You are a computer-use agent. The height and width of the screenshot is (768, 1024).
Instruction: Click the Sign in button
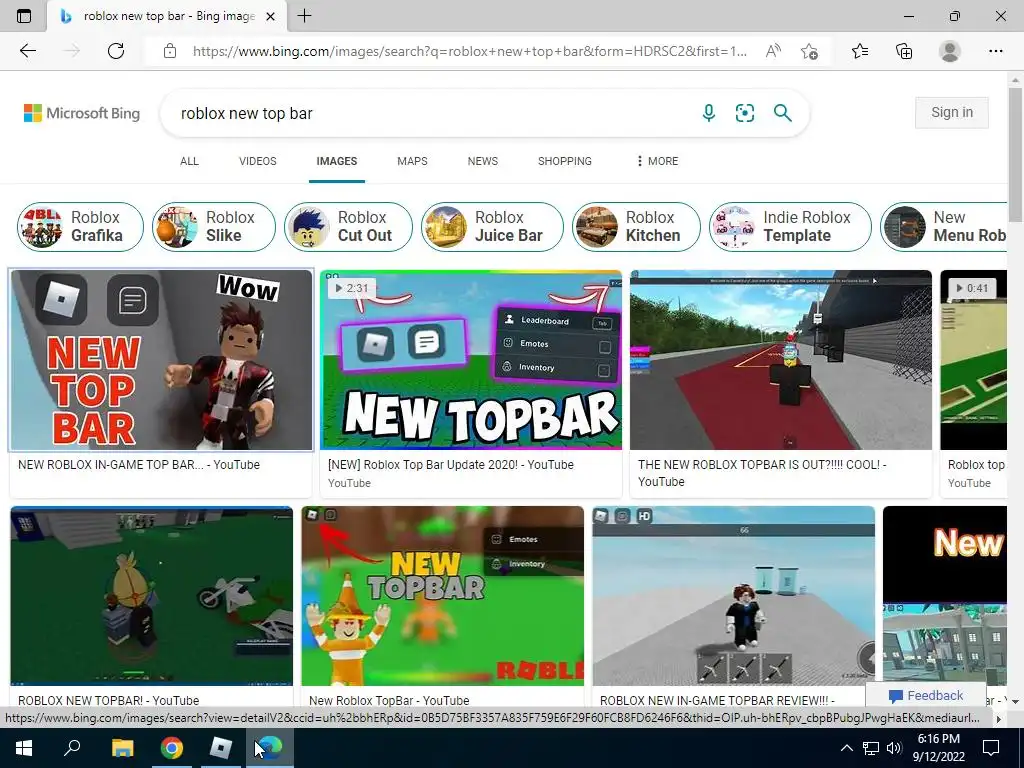pyautogui.click(x=952, y=112)
